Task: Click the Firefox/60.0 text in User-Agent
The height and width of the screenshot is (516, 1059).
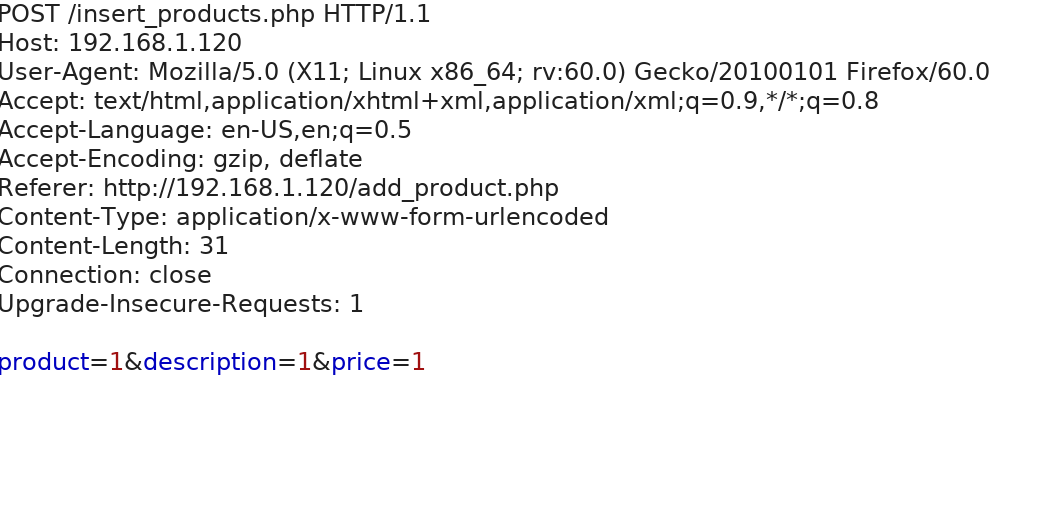Action: [x=918, y=72]
